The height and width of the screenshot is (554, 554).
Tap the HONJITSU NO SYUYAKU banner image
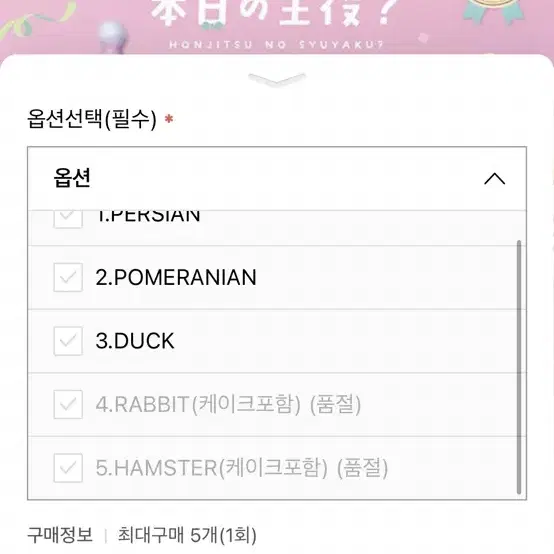coord(277,28)
